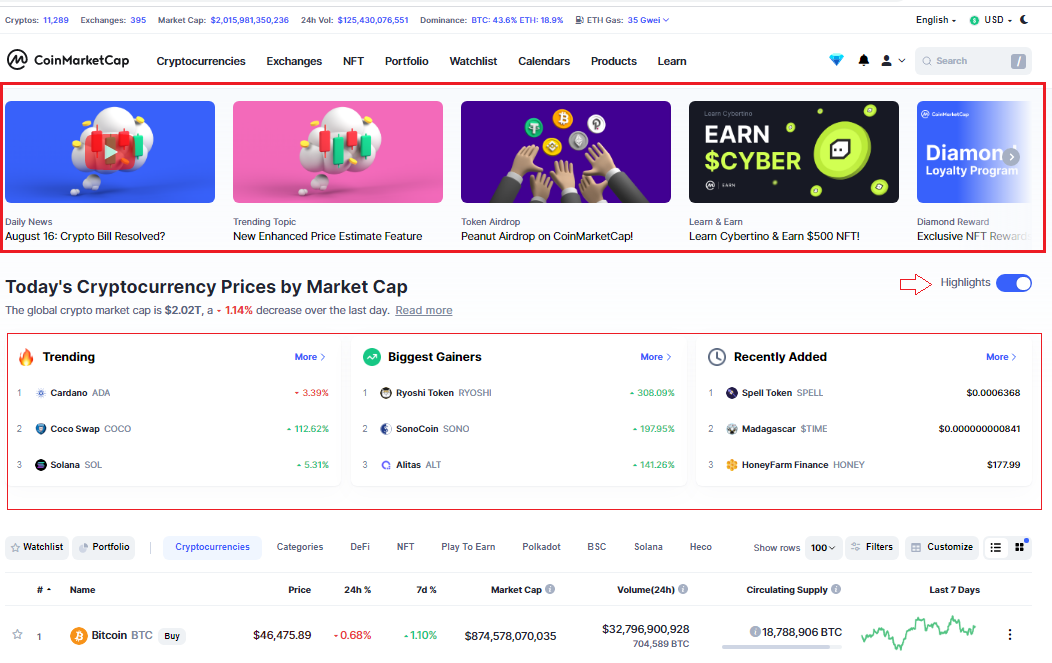Open the user account profile icon
Viewport: 1052px width, 663px height.
click(x=886, y=60)
